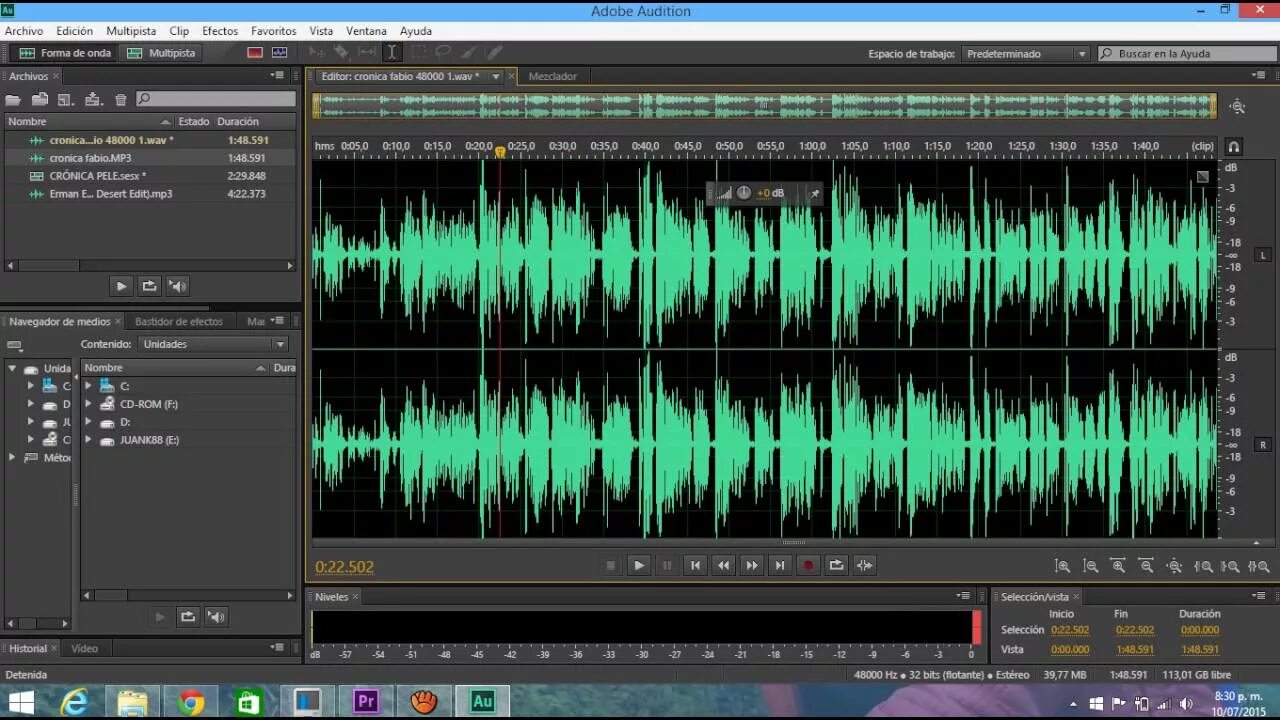The height and width of the screenshot is (720, 1280).
Task: Start playback with the Play button
Action: click(x=639, y=565)
